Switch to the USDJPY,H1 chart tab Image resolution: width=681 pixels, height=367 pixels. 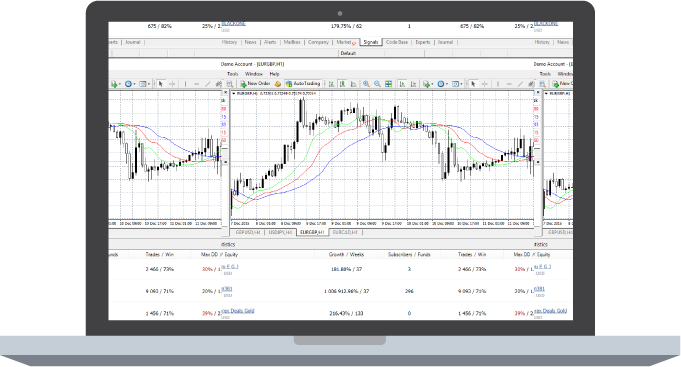[280, 233]
